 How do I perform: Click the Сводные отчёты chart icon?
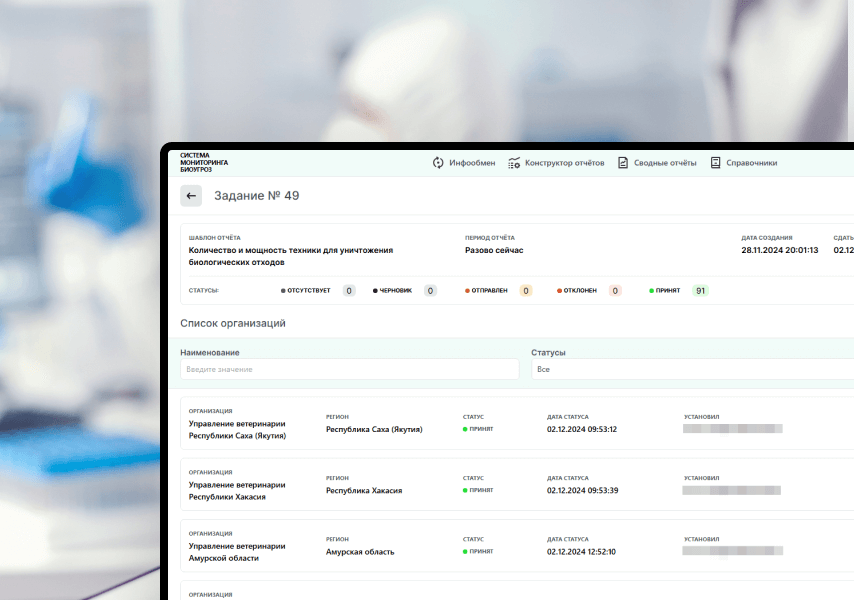pos(623,163)
